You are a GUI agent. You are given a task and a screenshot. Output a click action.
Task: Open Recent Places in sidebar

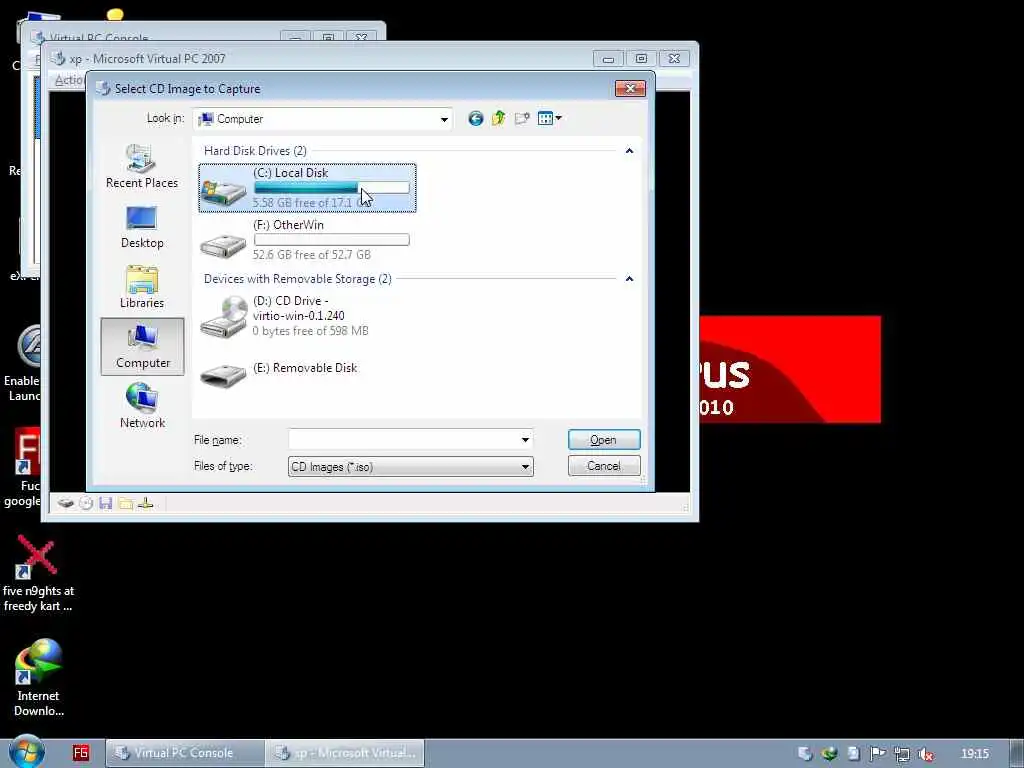pyautogui.click(x=142, y=167)
